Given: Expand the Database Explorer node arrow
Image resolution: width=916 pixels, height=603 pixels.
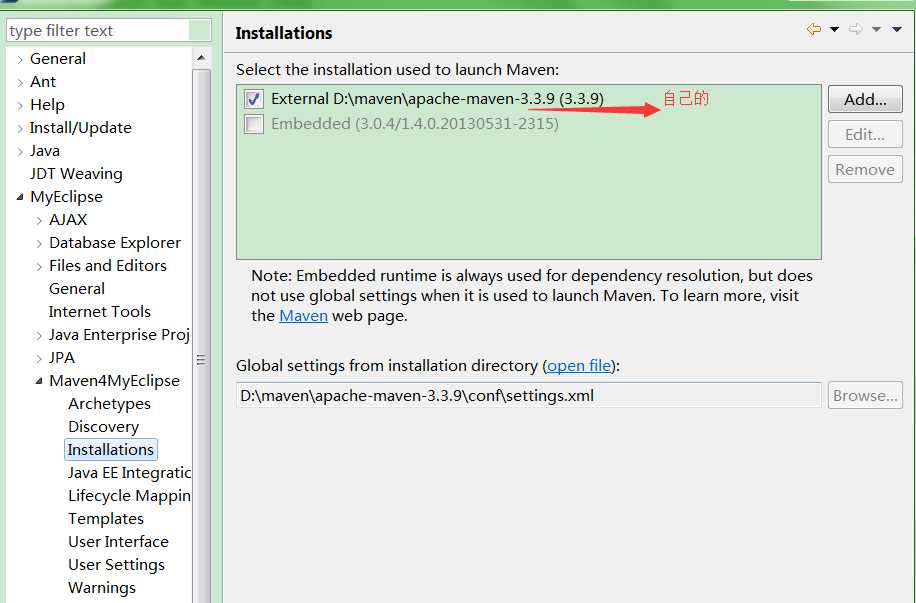Looking at the screenshot, I should [x=39, y=243].
